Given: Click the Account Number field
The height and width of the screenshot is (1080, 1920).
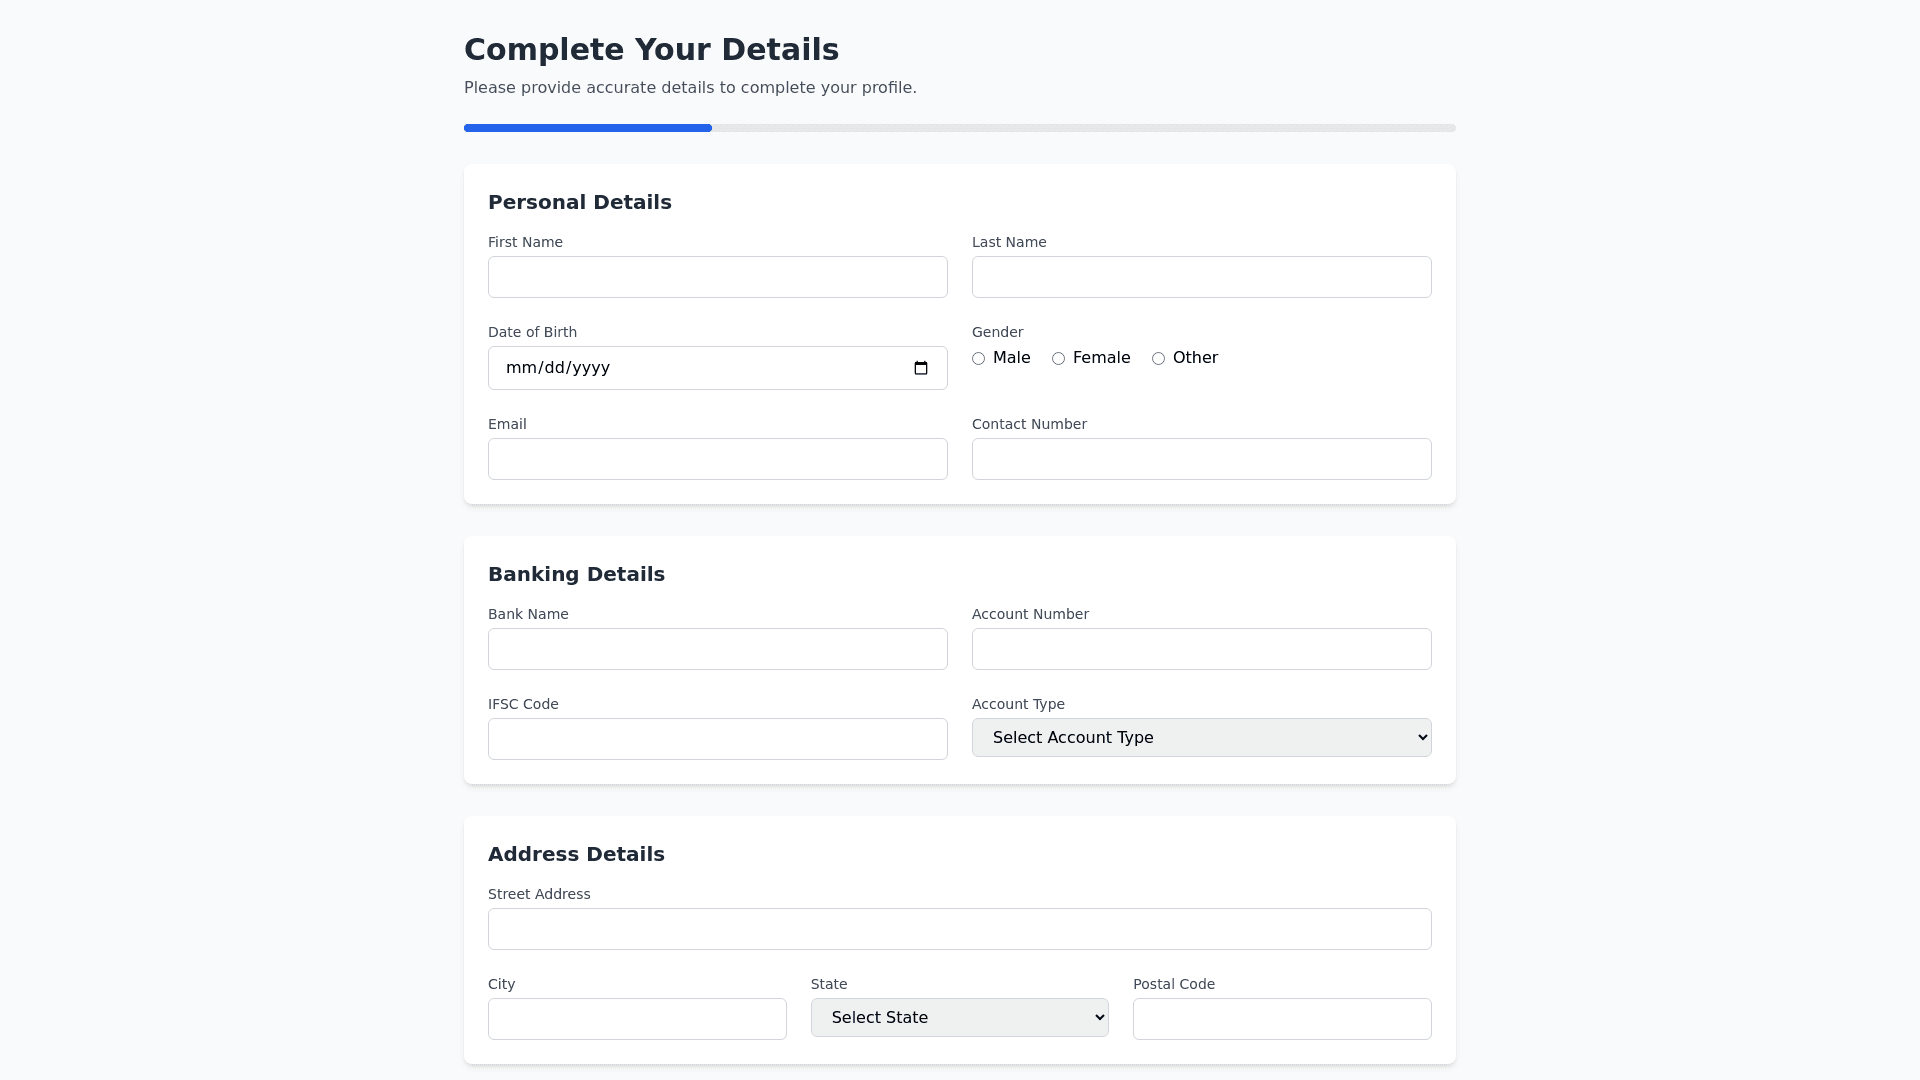Looking at the screenshot, I should (x=1201, y=649).
